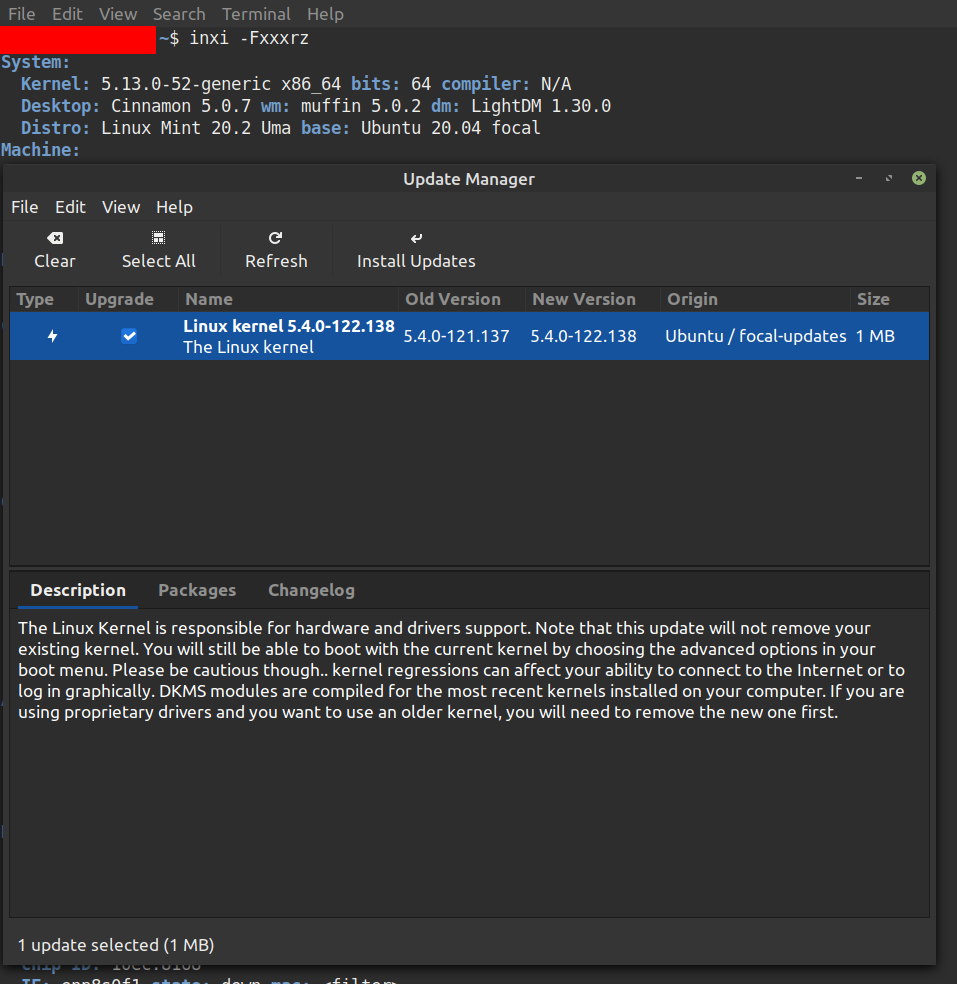The image size is (957, 984).
Task: Switch to the Description tab
Action: click(78, 590)
